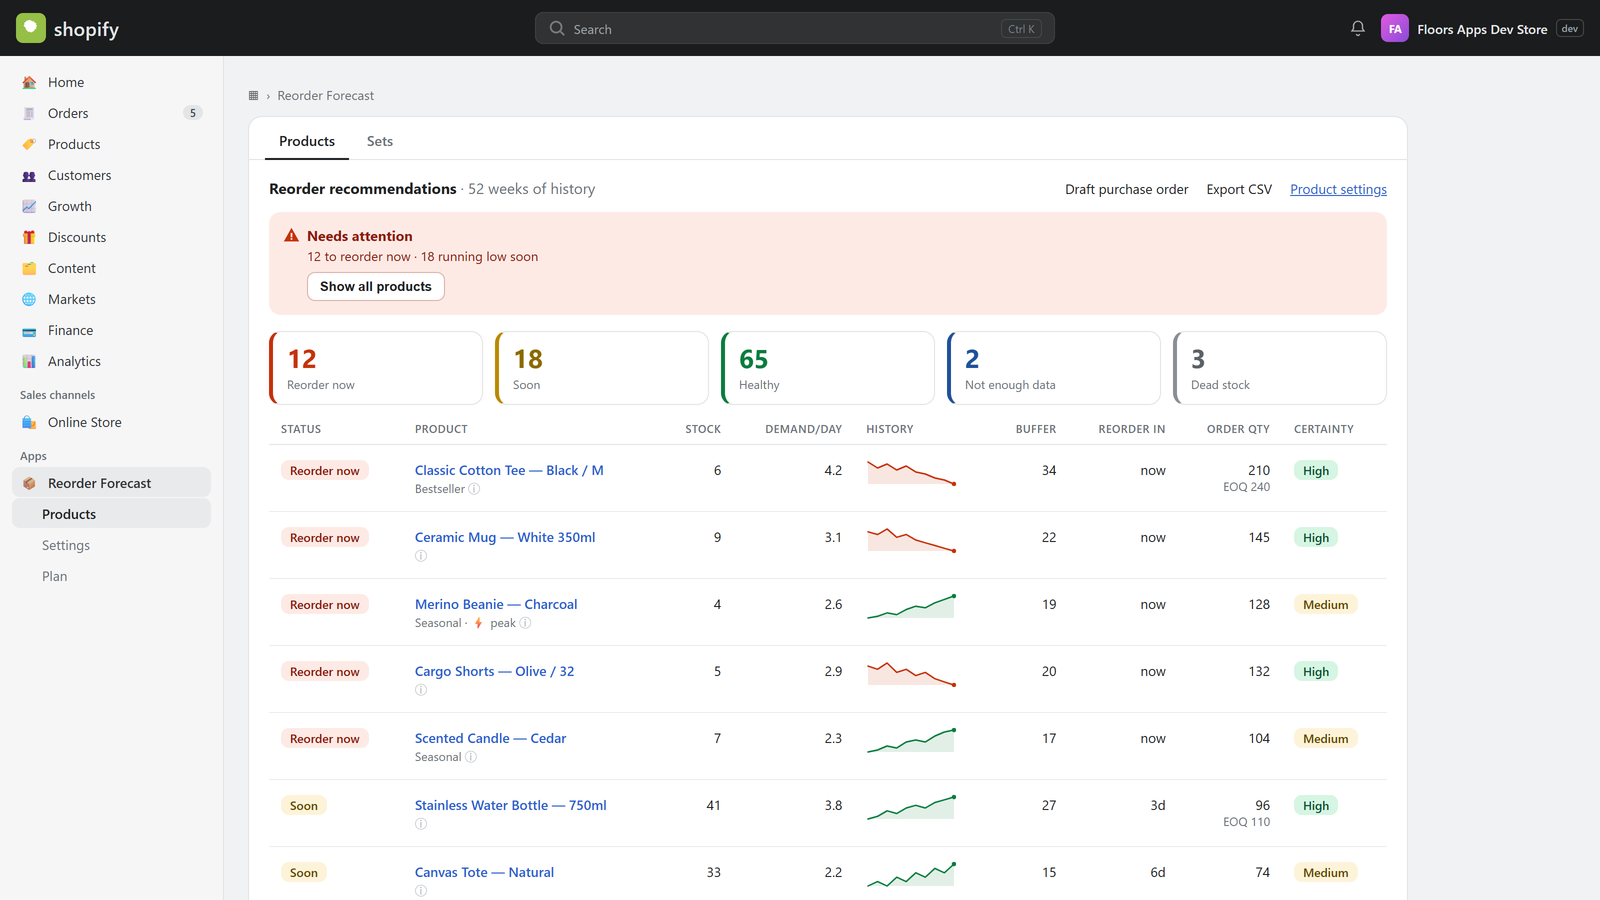Open Stainless Water Bottle — 750ml product
This screenshot has height=900, width=1600.
coord(511,805)
